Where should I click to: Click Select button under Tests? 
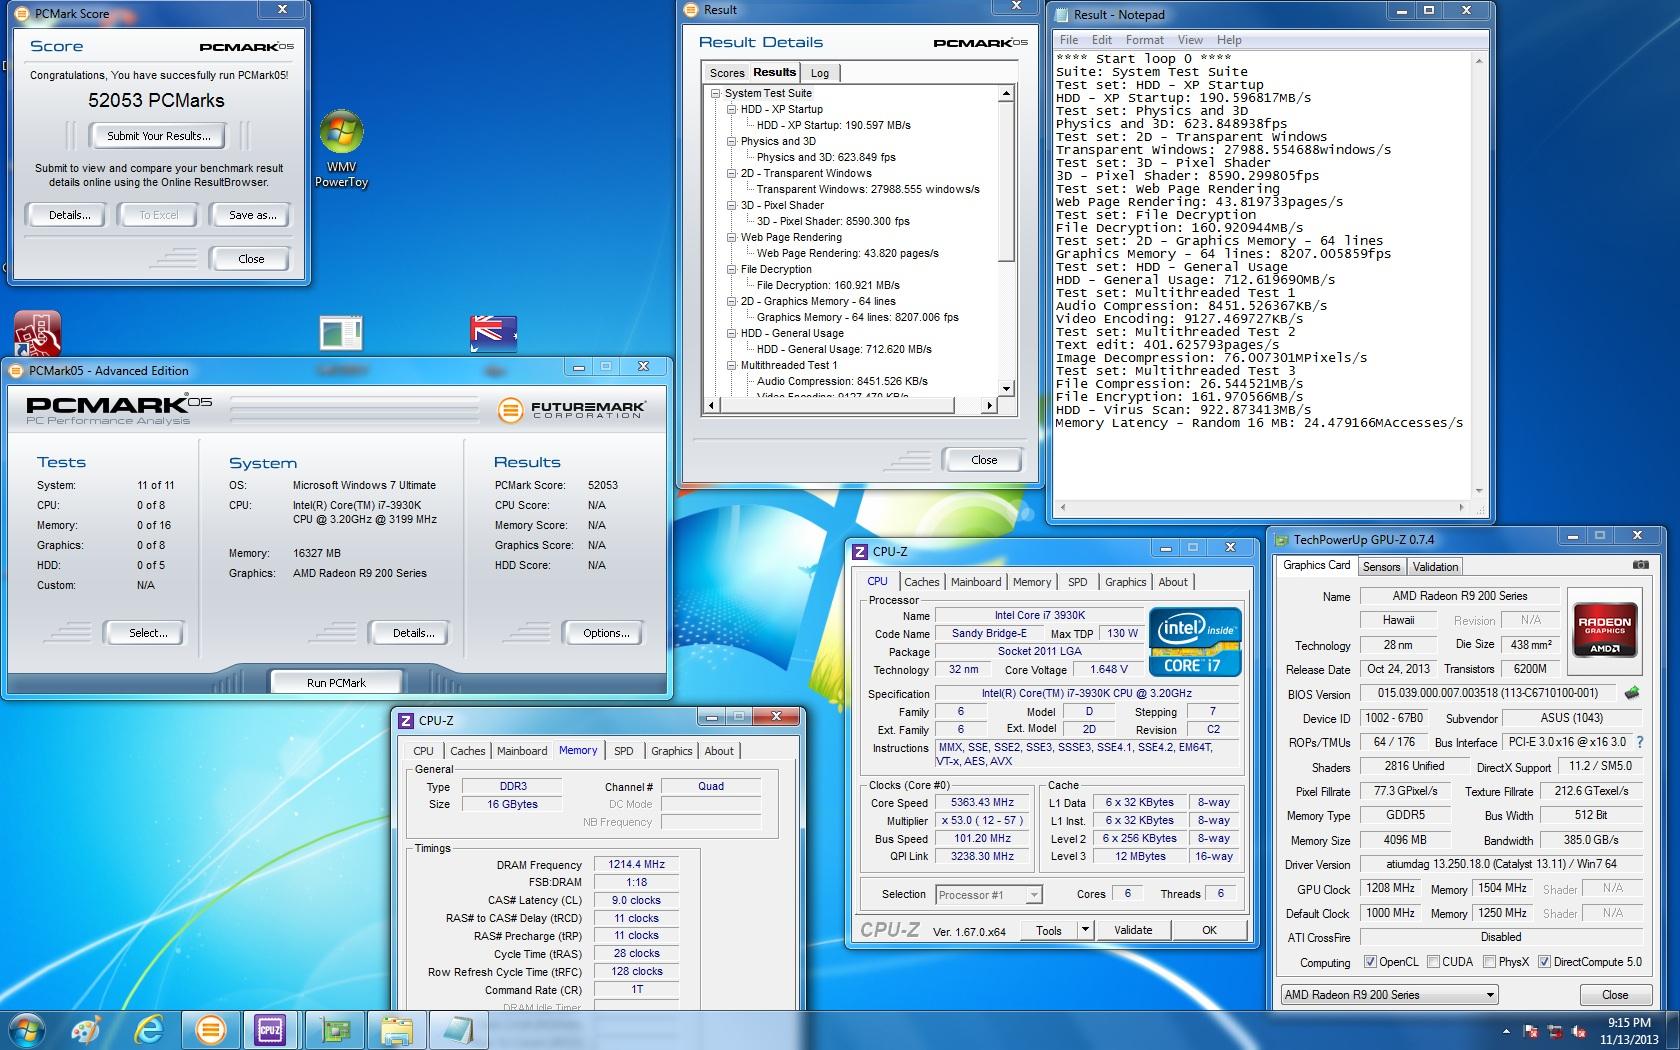(148, 633)
